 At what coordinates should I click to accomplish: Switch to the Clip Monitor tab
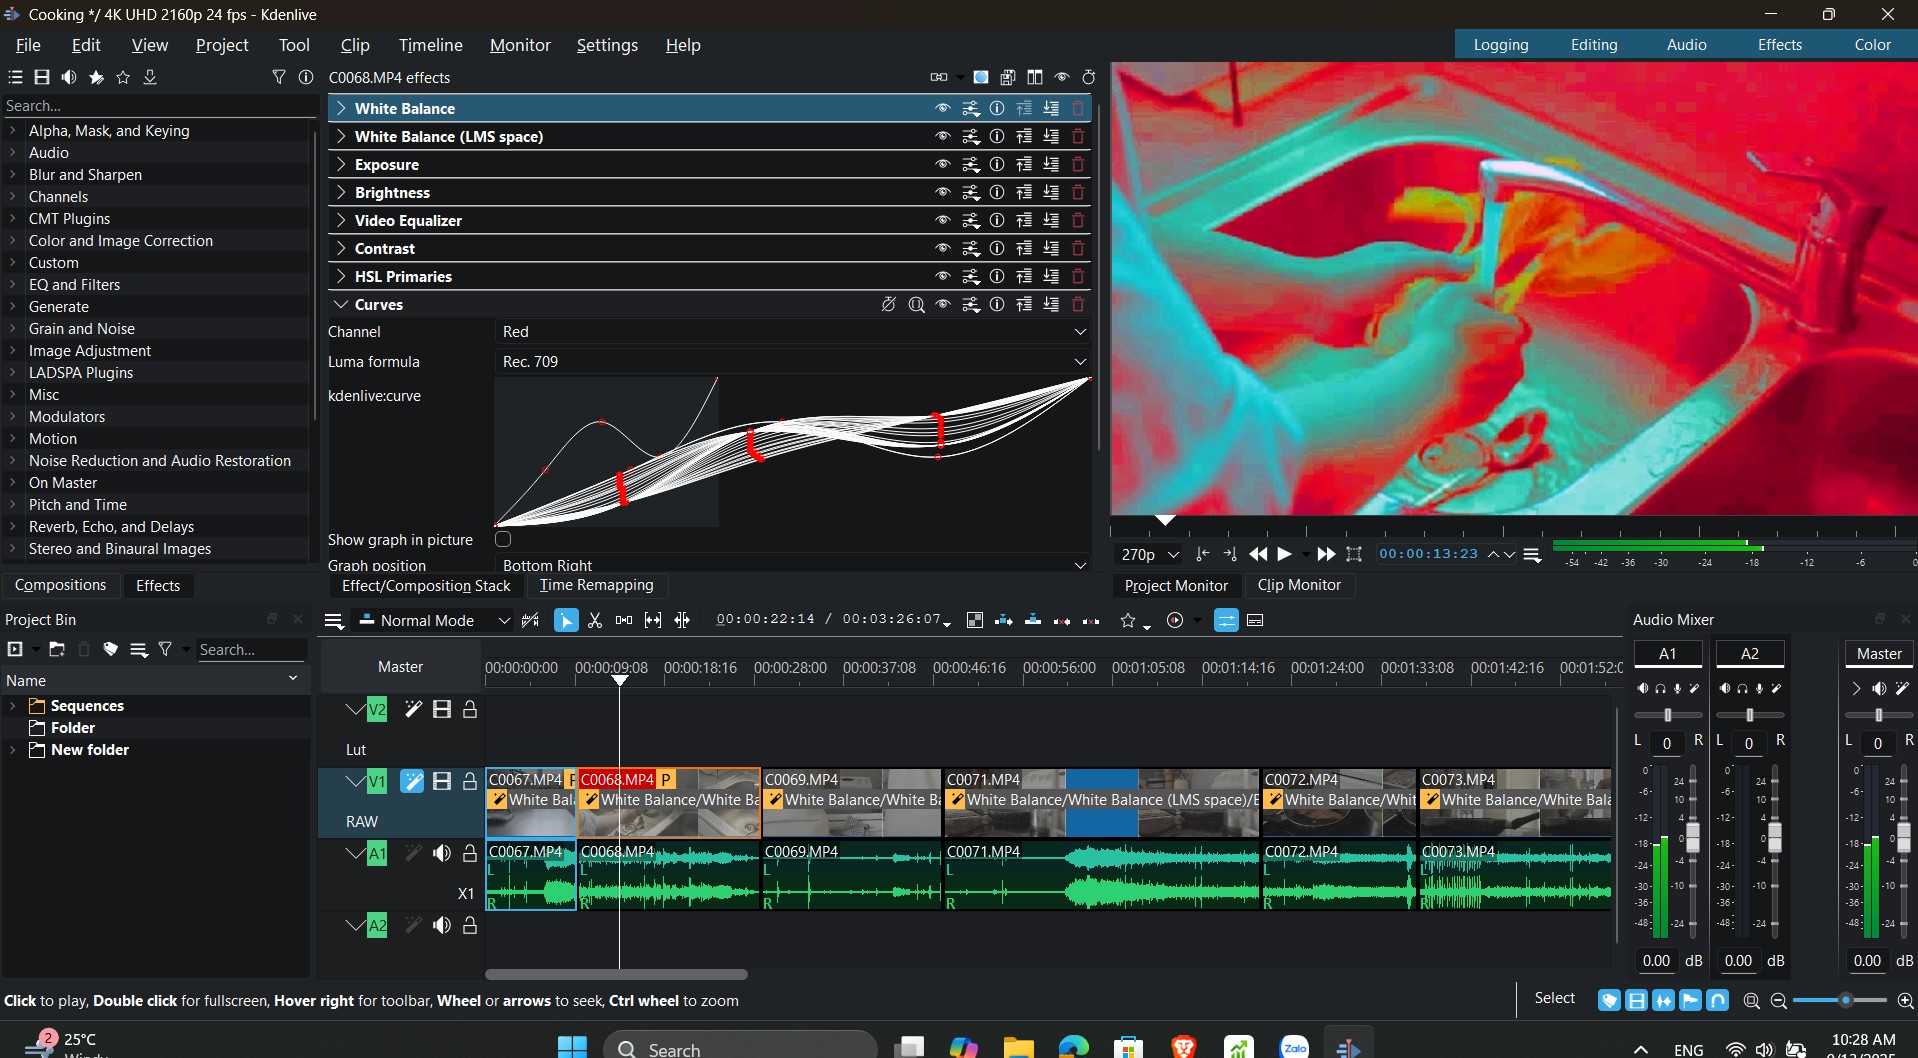point(1298,585)
